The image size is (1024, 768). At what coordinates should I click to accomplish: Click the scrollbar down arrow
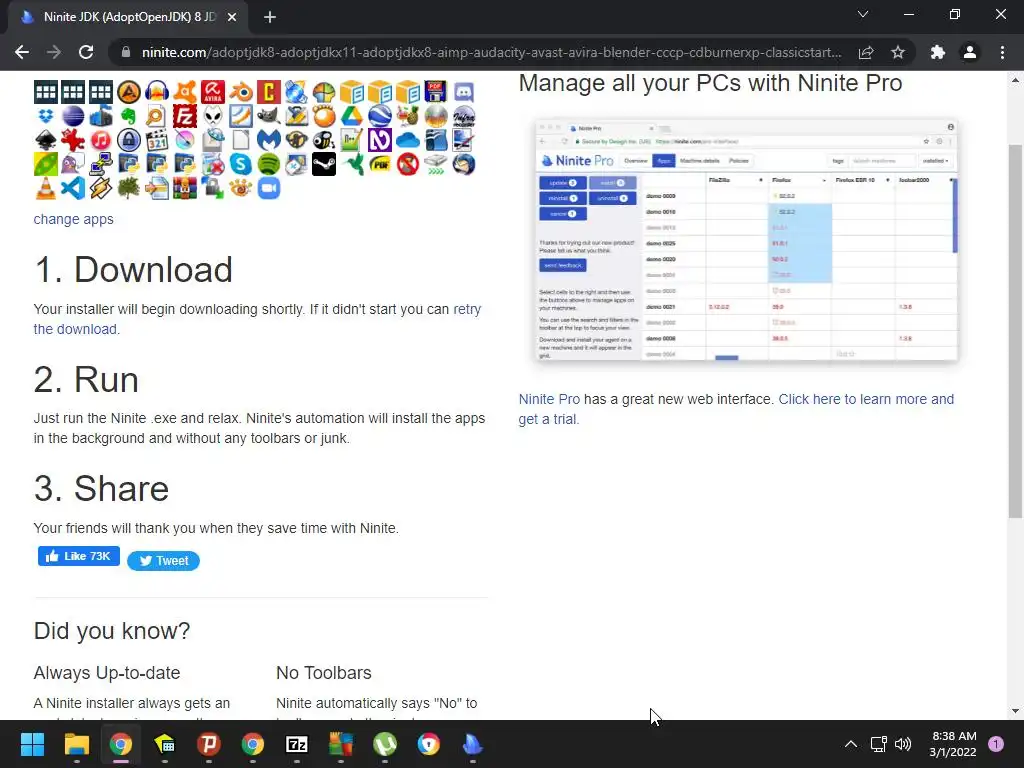(x=1016, y=711)
